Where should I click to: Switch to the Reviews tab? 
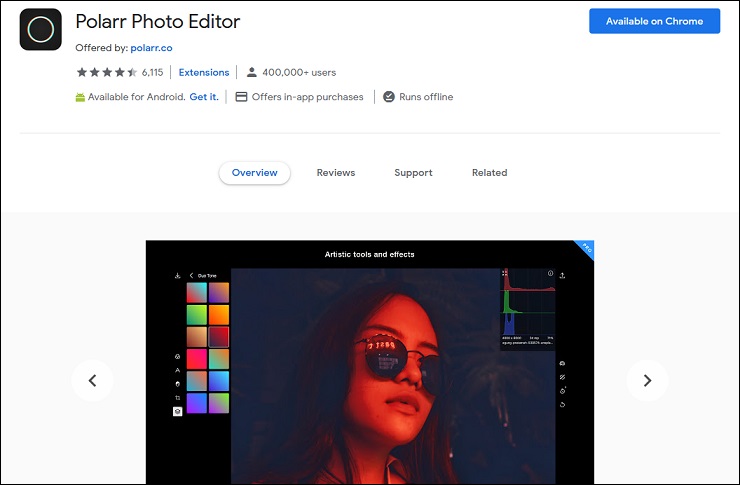[336, 173]
